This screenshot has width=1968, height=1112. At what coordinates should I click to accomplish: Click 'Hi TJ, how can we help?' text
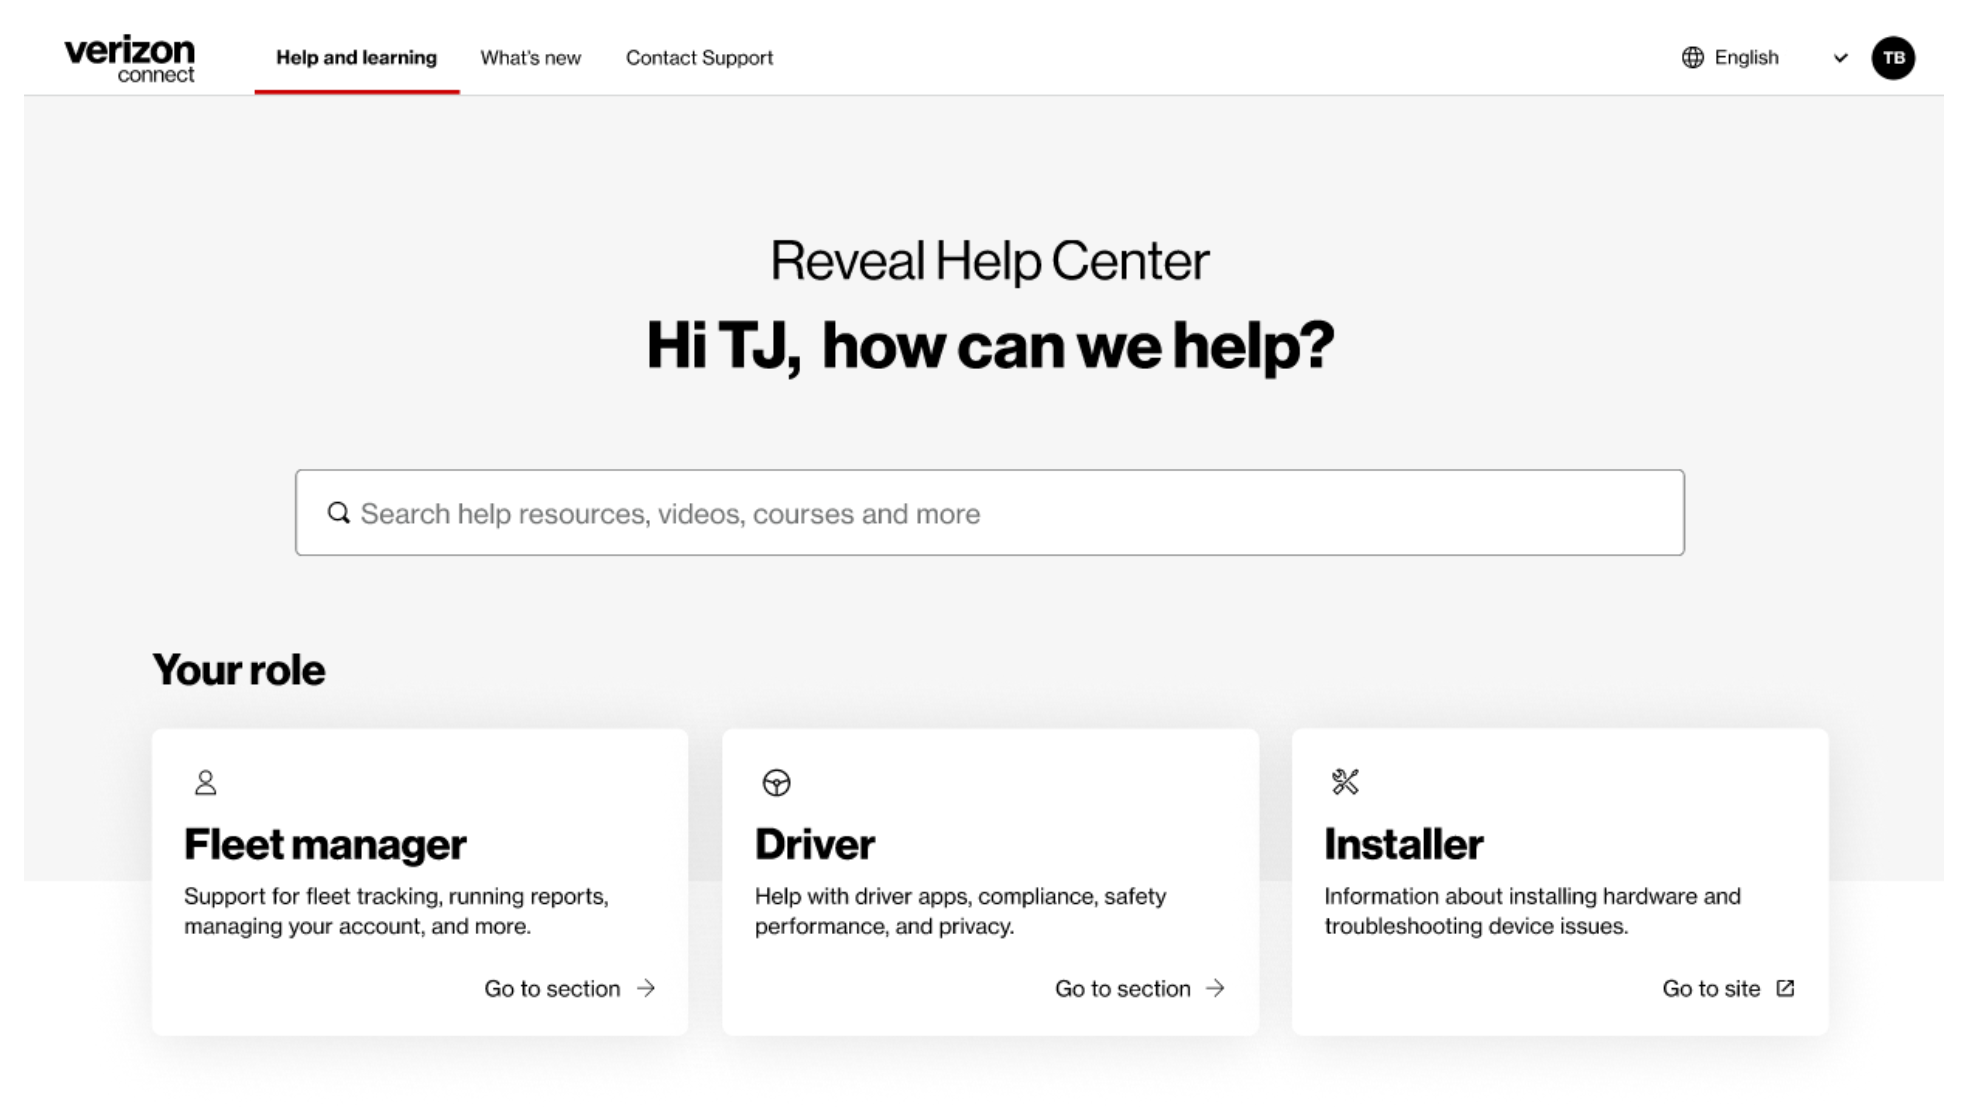pyautogui.click(x=989, y=345)
